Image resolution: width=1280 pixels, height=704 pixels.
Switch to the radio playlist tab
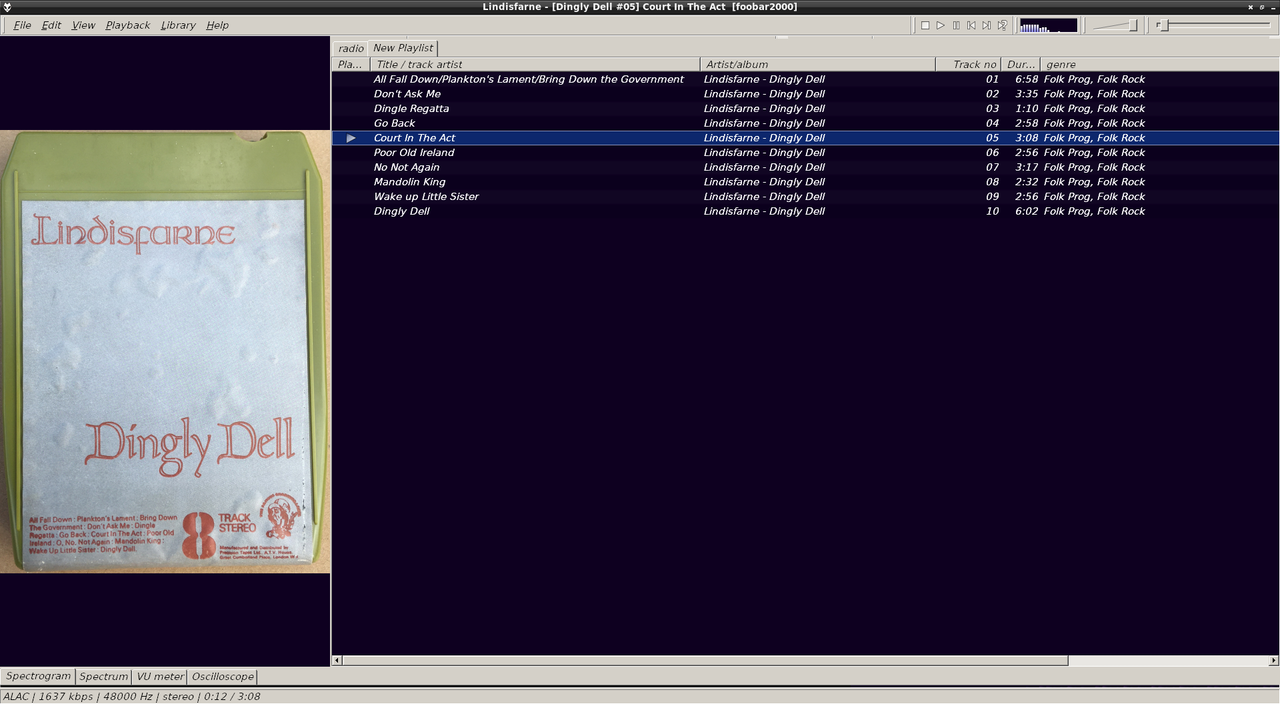click(351, 48)
